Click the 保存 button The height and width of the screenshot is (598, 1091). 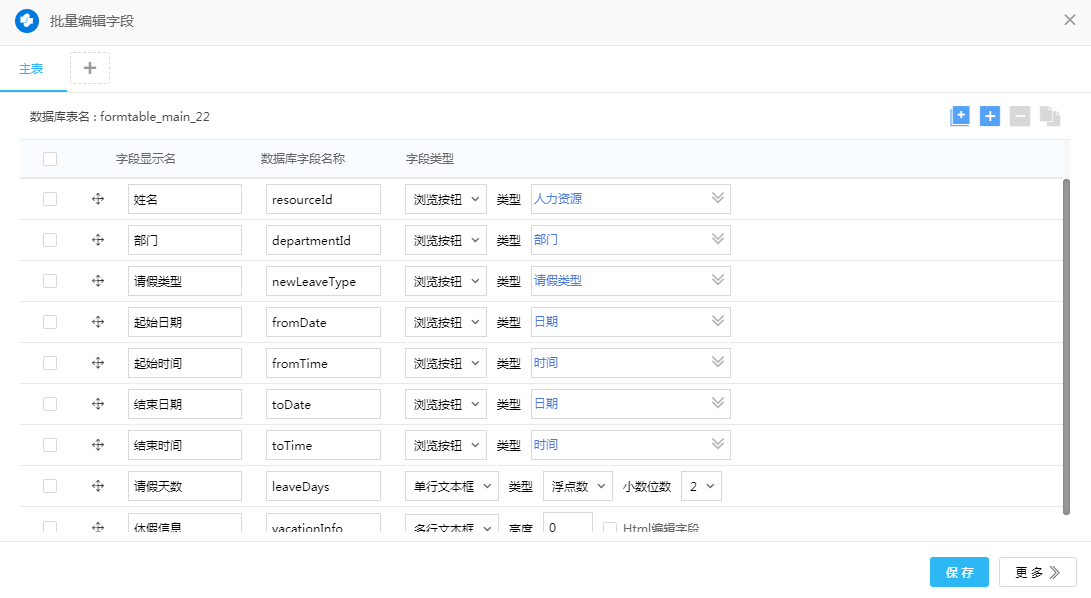[x=959, y=572]
